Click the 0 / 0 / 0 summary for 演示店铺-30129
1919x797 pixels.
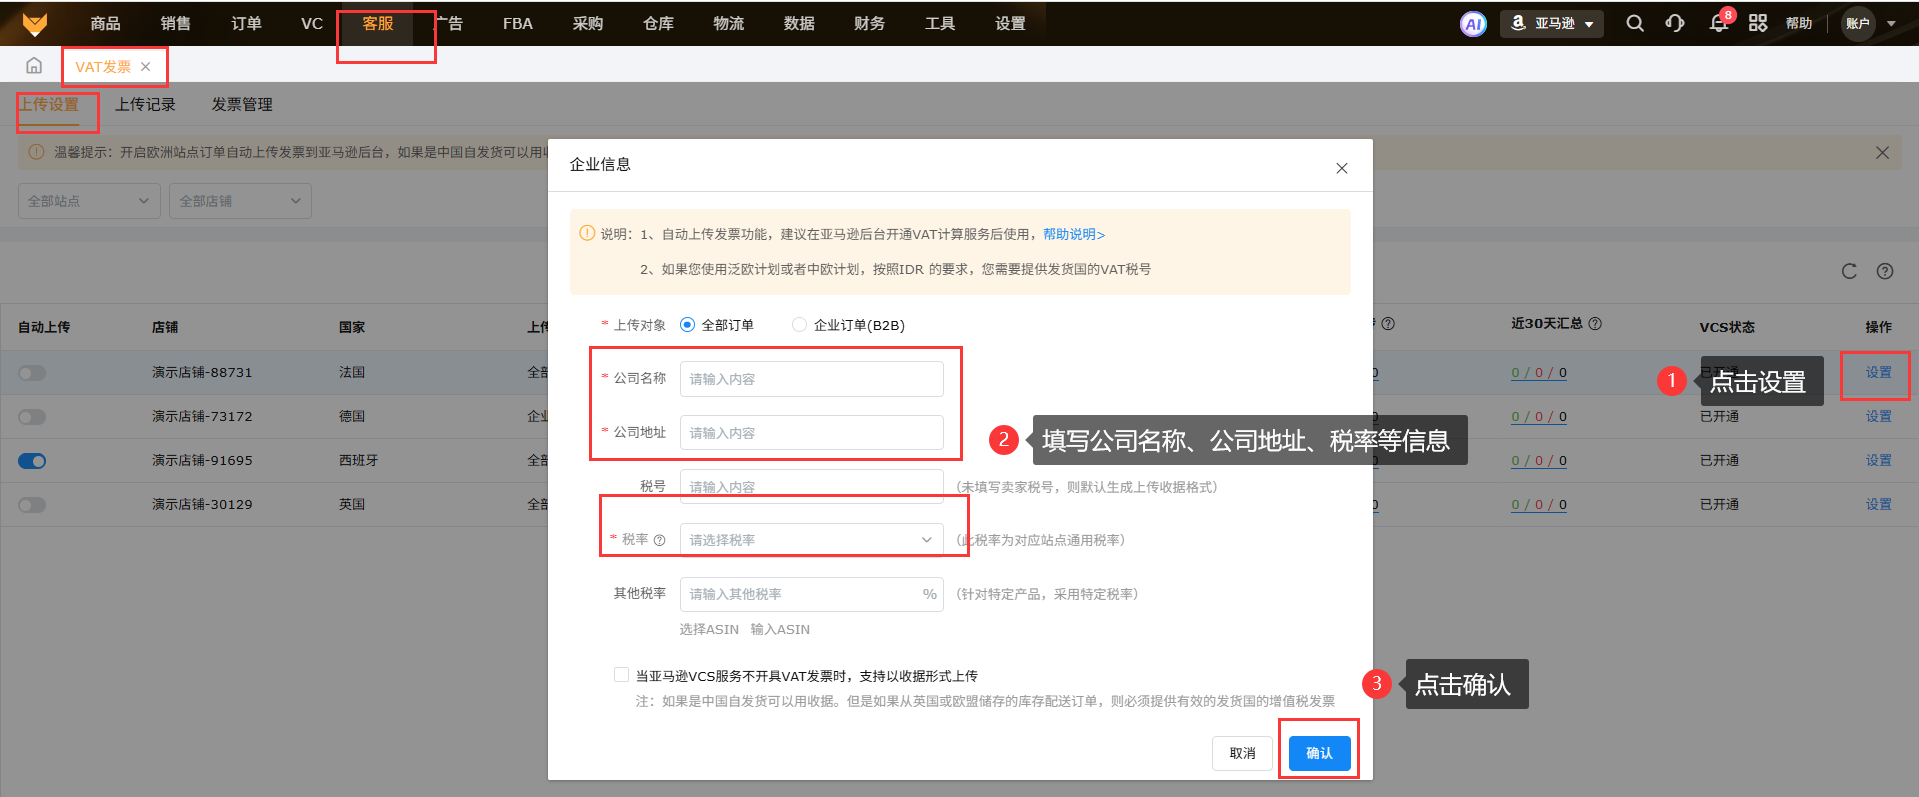tap(1539, 505)
